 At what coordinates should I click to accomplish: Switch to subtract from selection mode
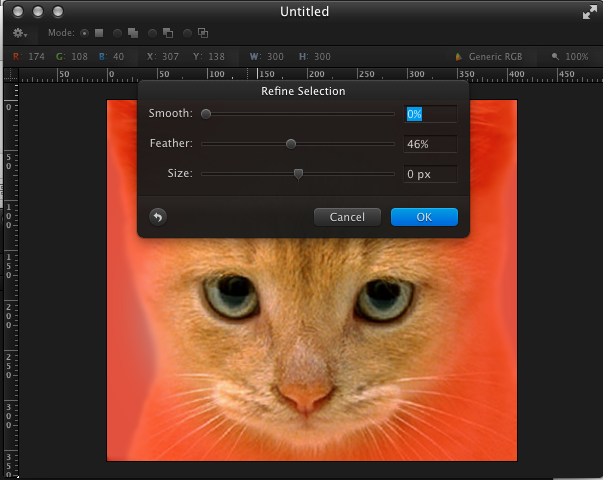(167, 33)
